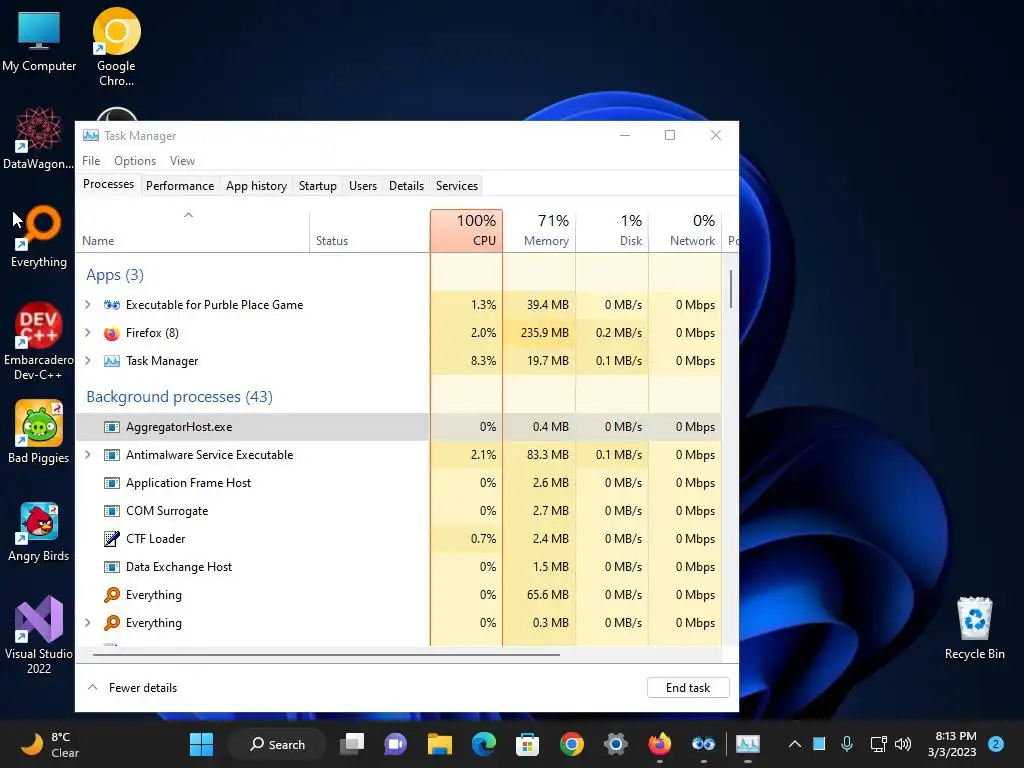
Task: Switch to Startup tab
Action: coord(317,186)
